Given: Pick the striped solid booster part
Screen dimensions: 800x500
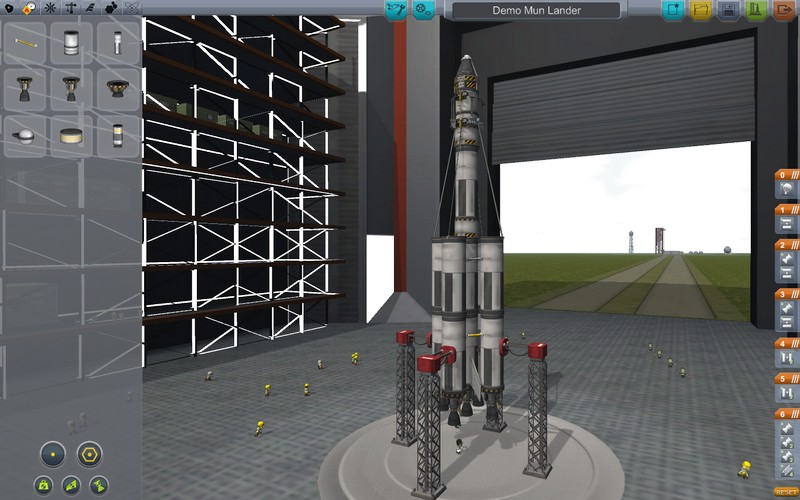Looking at the screenshot, I should pyautogui.click(x=118, y=136).
